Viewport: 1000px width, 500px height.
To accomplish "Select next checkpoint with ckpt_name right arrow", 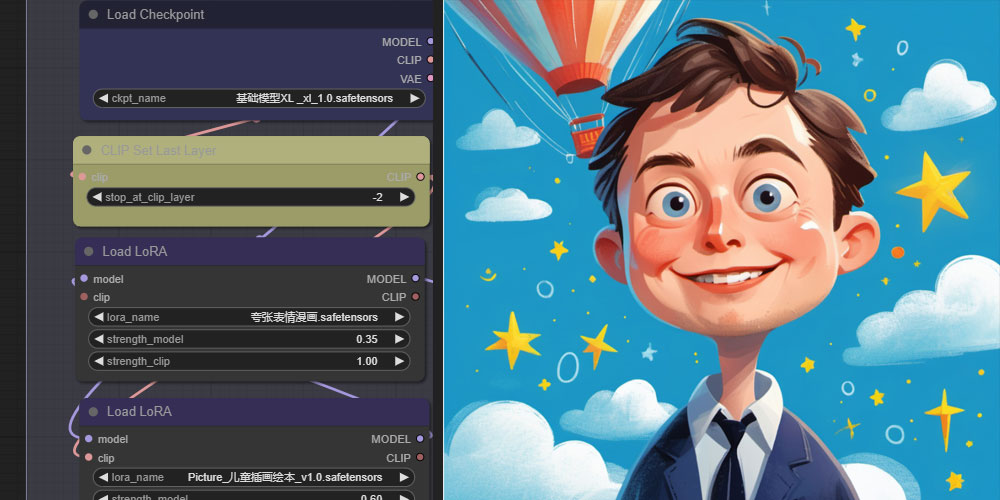I will 415,98.
